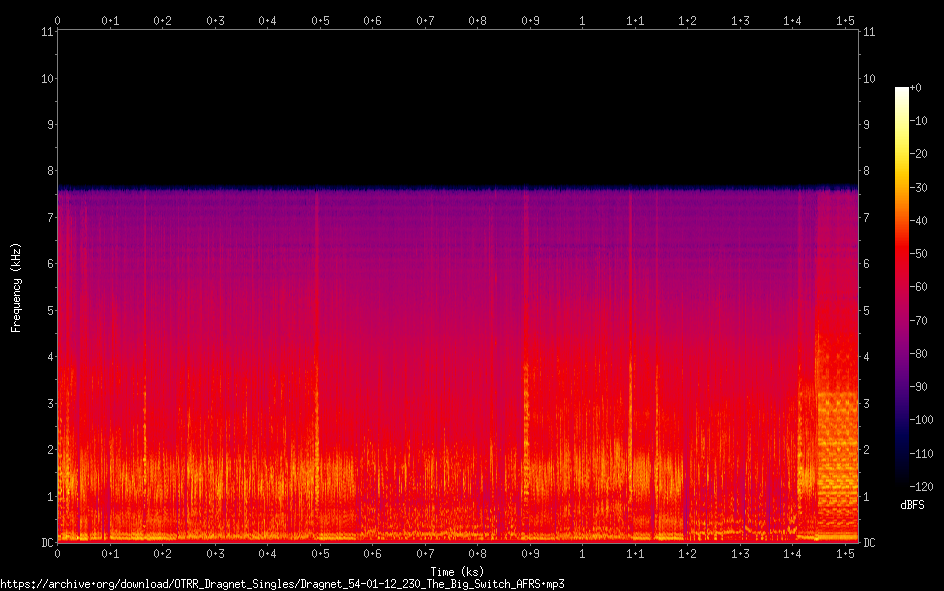The height and width of the screenshot is (591, 944).
Task: Click the 1.1 tick on top time axis
Action: coord(635,20)
